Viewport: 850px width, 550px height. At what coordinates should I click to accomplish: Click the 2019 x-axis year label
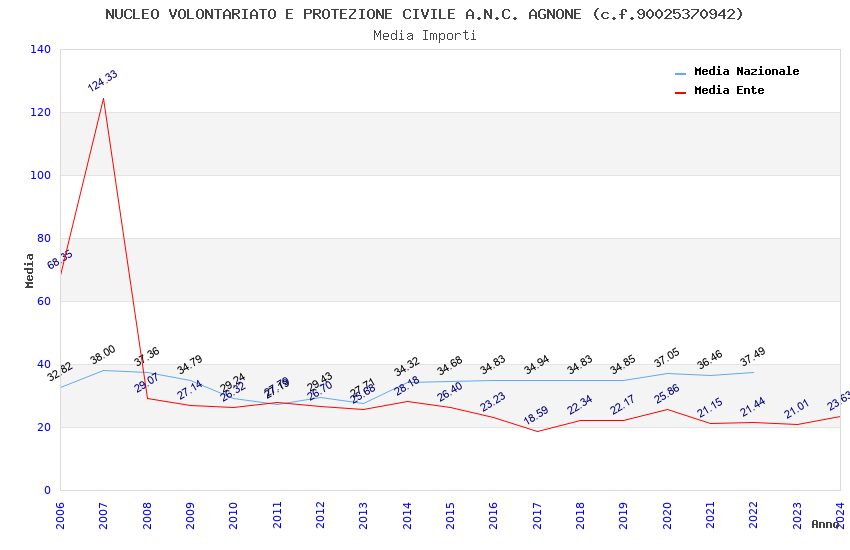click(x=623, y=515)
